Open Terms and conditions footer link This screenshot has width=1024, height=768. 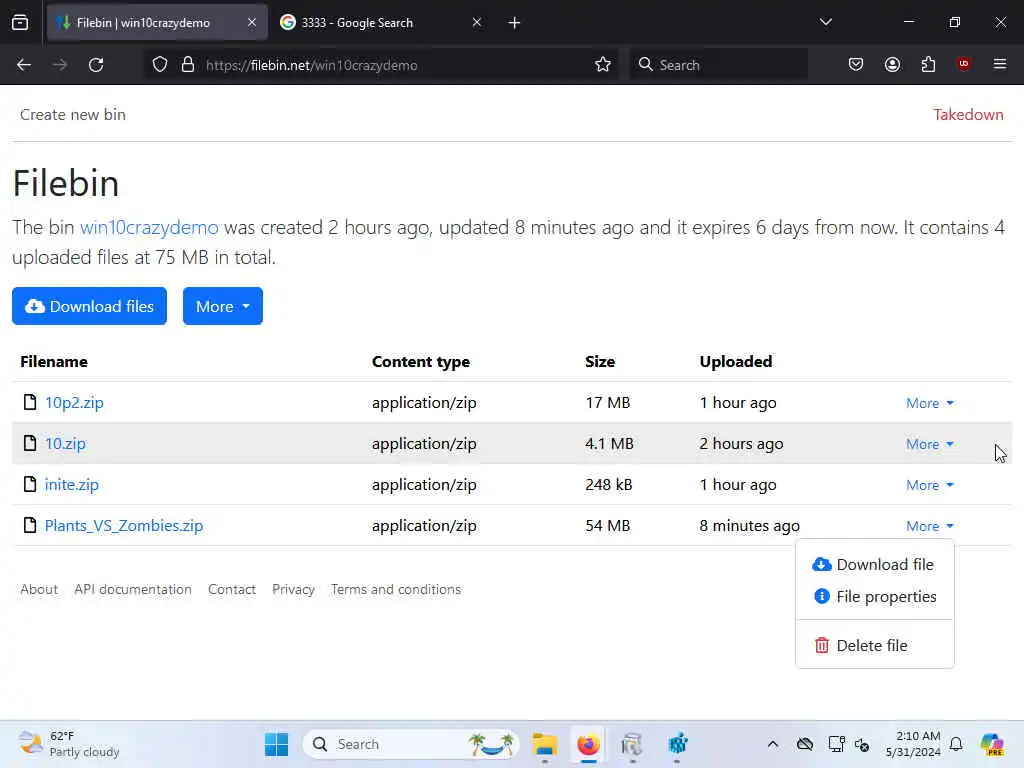tap(396, 589)
